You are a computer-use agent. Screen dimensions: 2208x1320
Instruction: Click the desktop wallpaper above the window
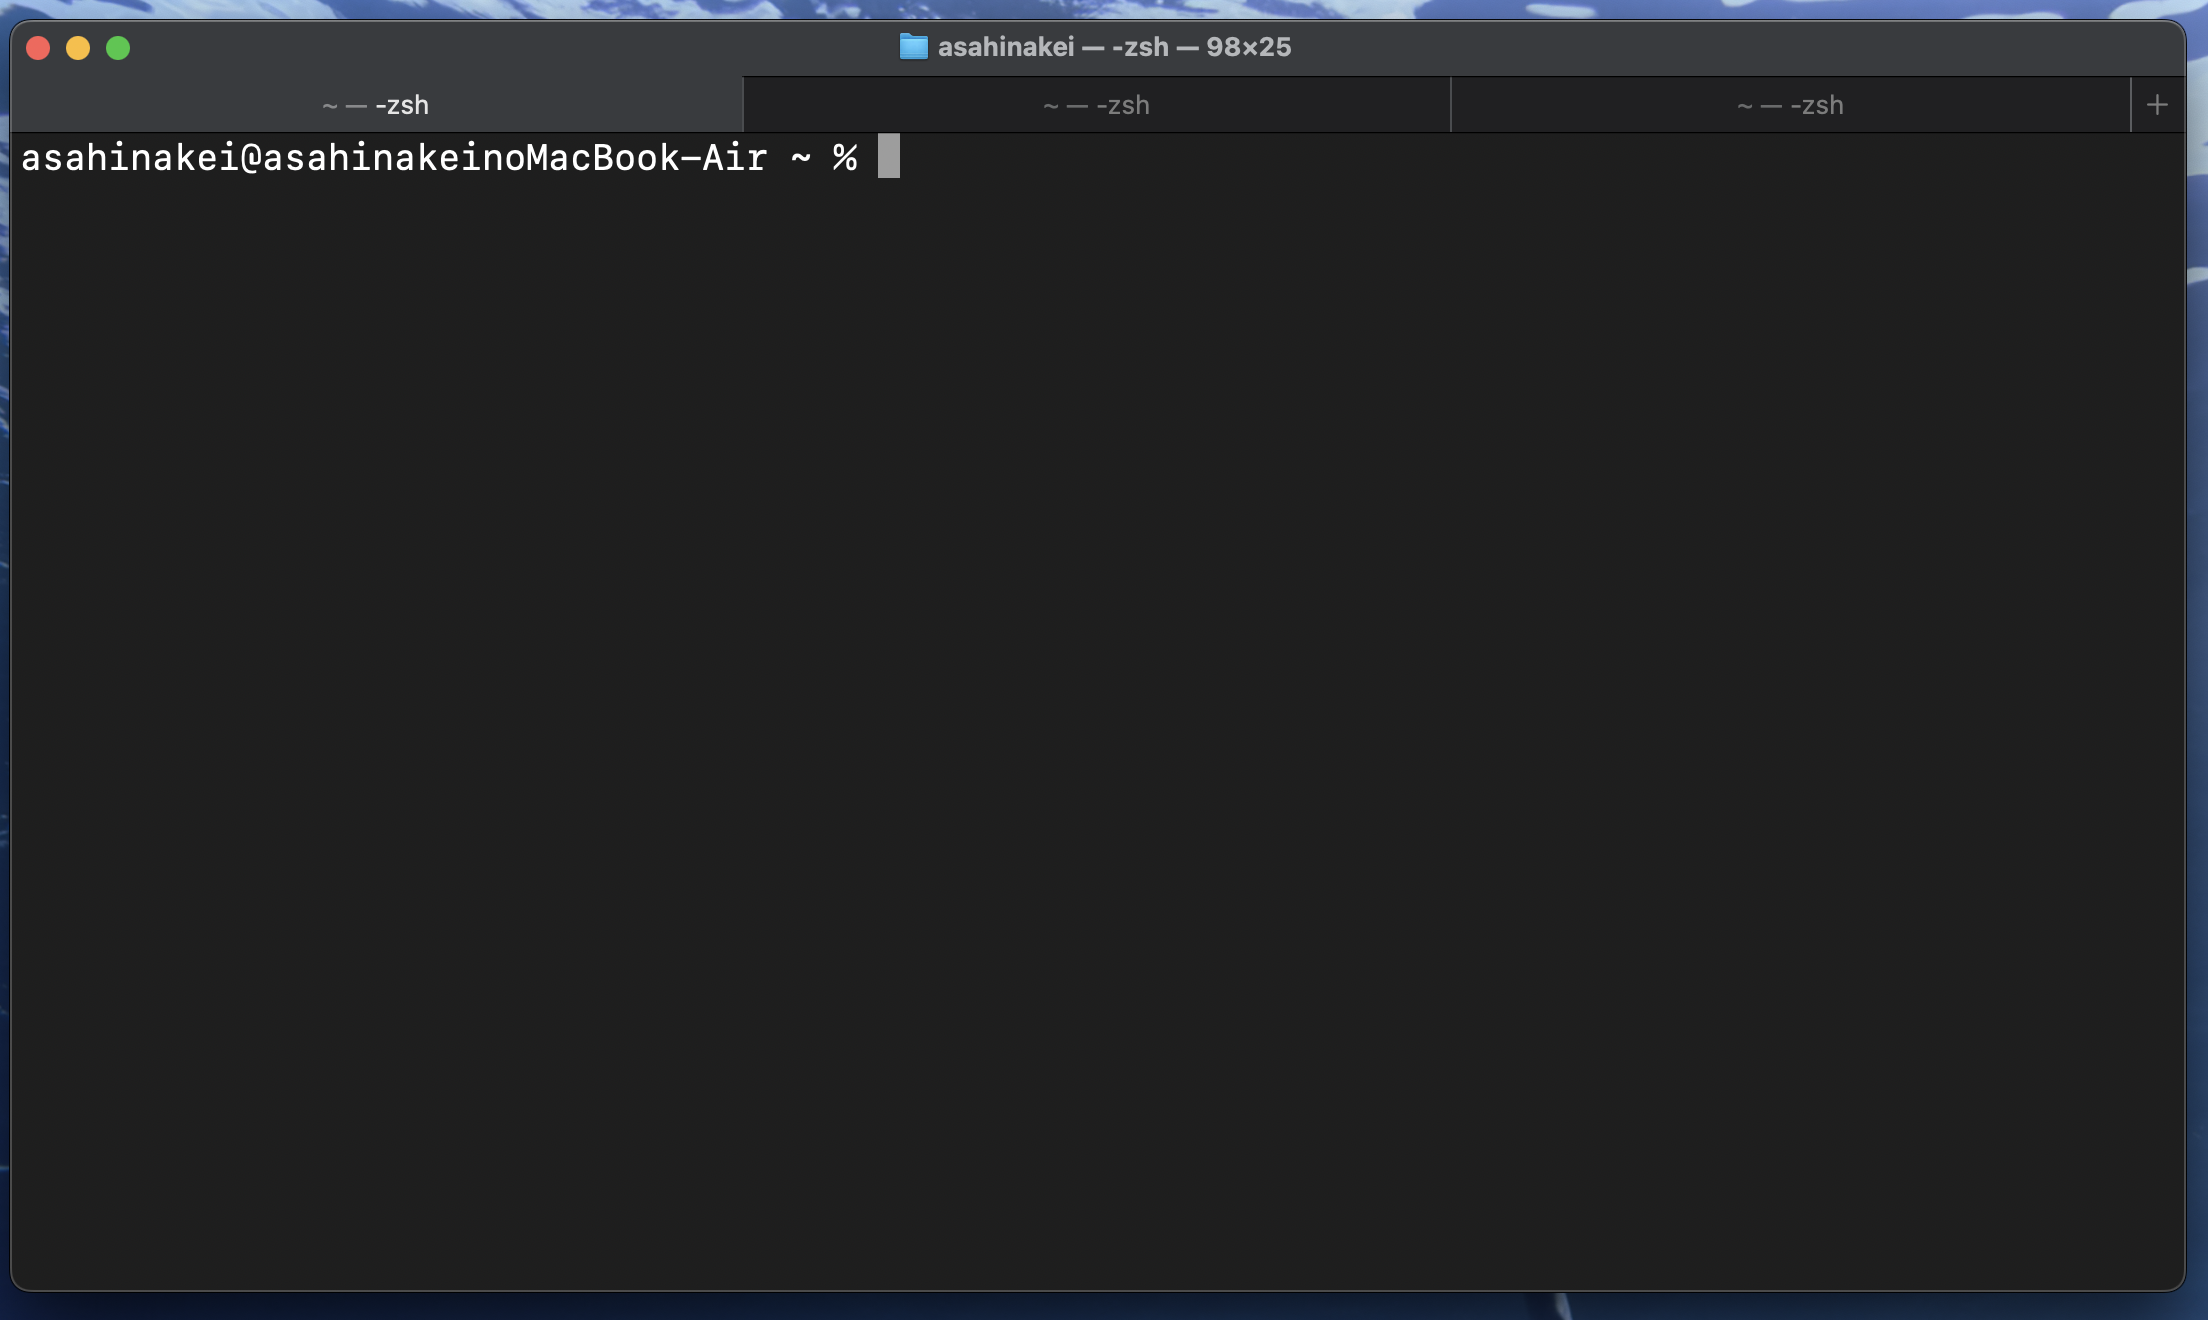point(1100,8)
